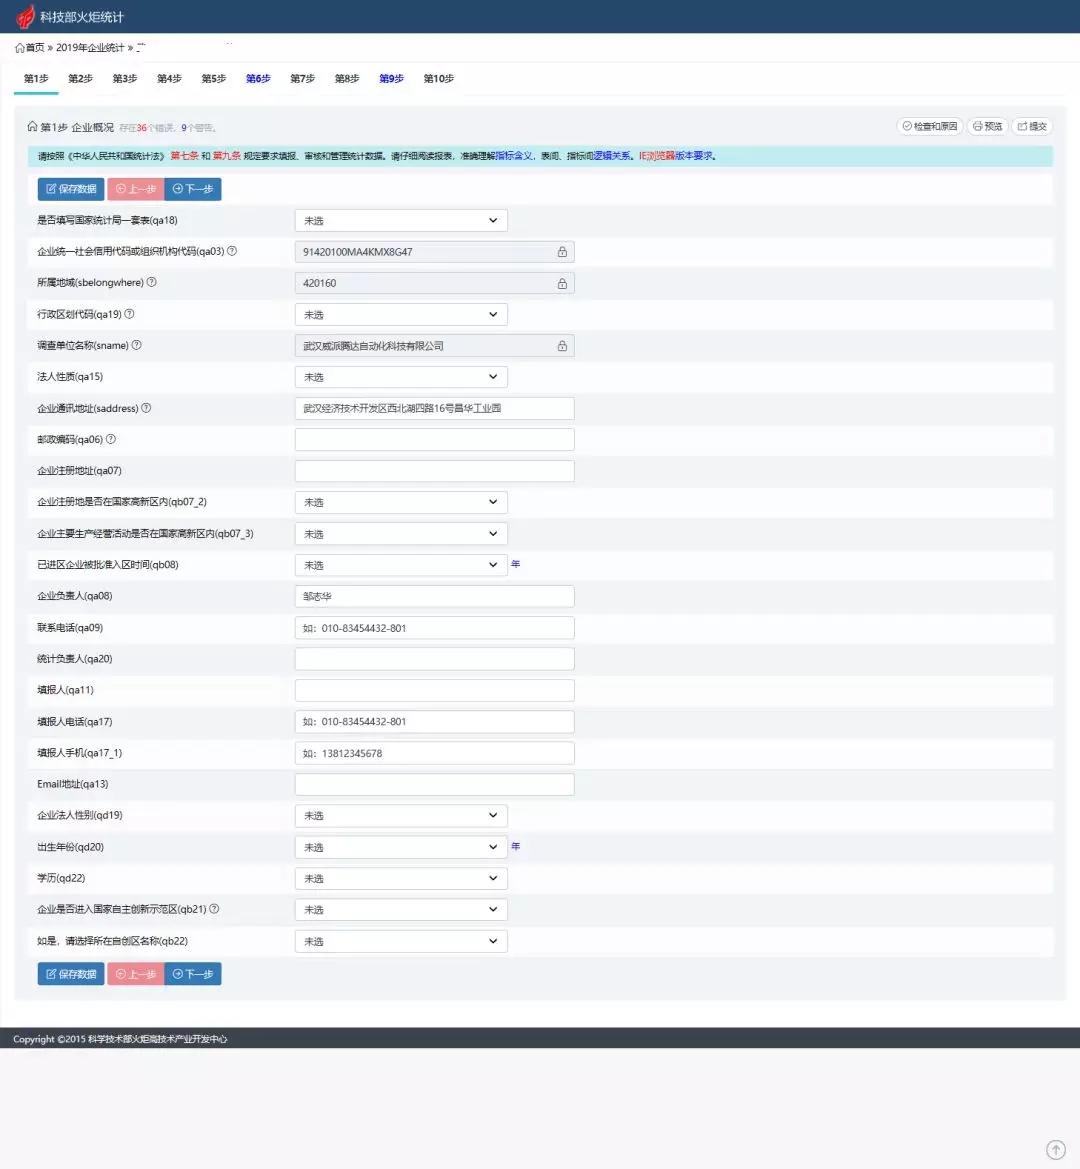Click help icon beside 企业通讯地址 label
The width and height of the screenshot is (1080, 1169).
[146, 408]
